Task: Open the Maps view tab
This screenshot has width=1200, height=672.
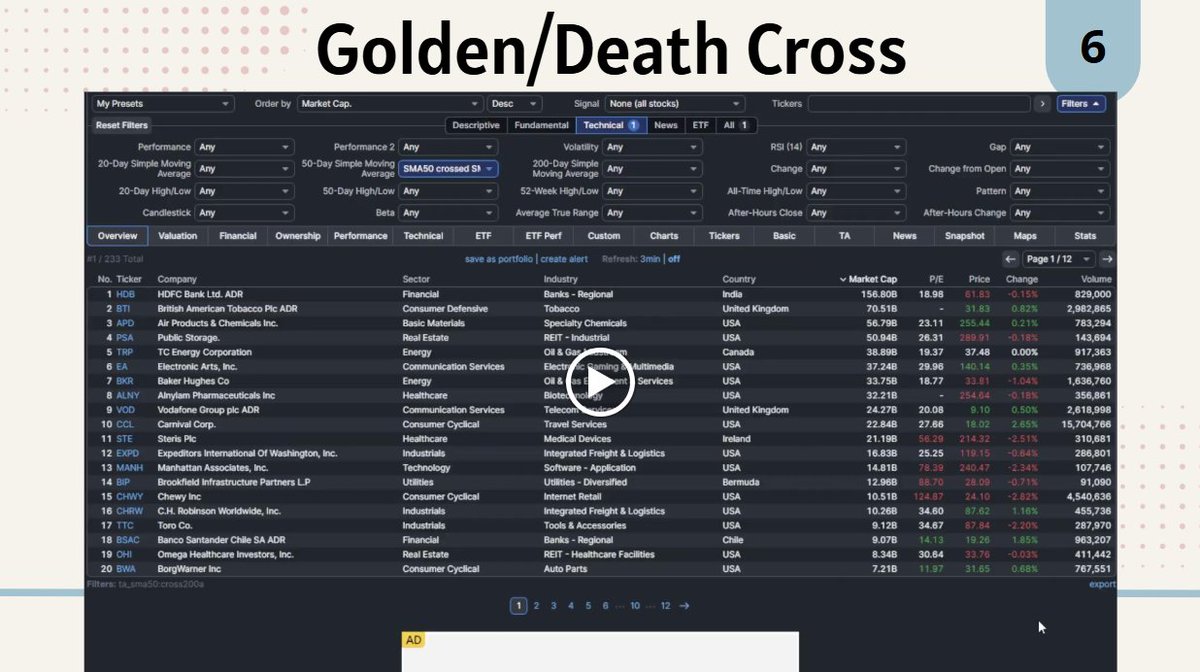Action: click(1025, 236)
